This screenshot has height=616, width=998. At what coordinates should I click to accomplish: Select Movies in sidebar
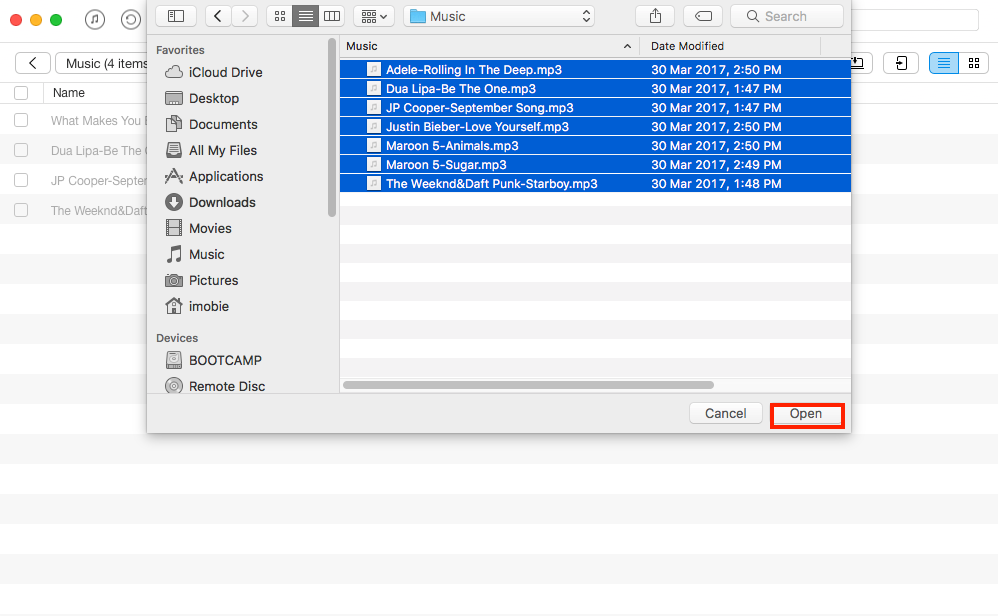pos(198,228)
